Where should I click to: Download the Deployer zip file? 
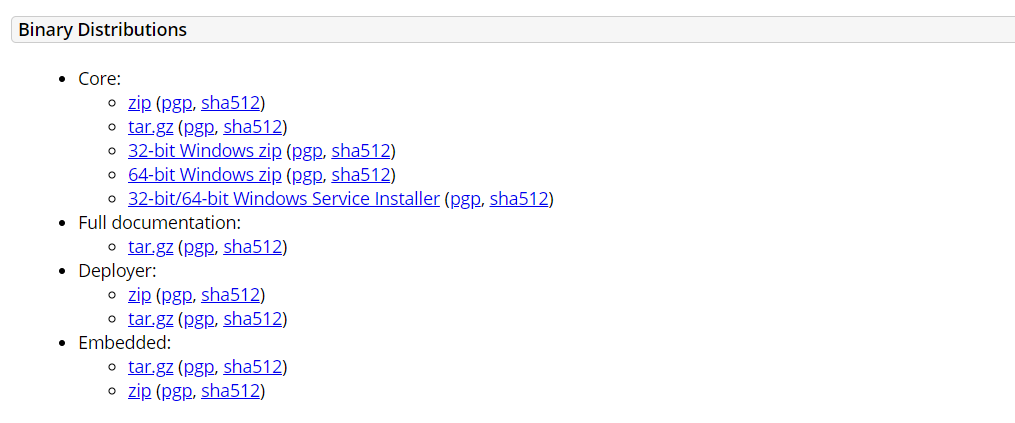(x=139, y=295)
